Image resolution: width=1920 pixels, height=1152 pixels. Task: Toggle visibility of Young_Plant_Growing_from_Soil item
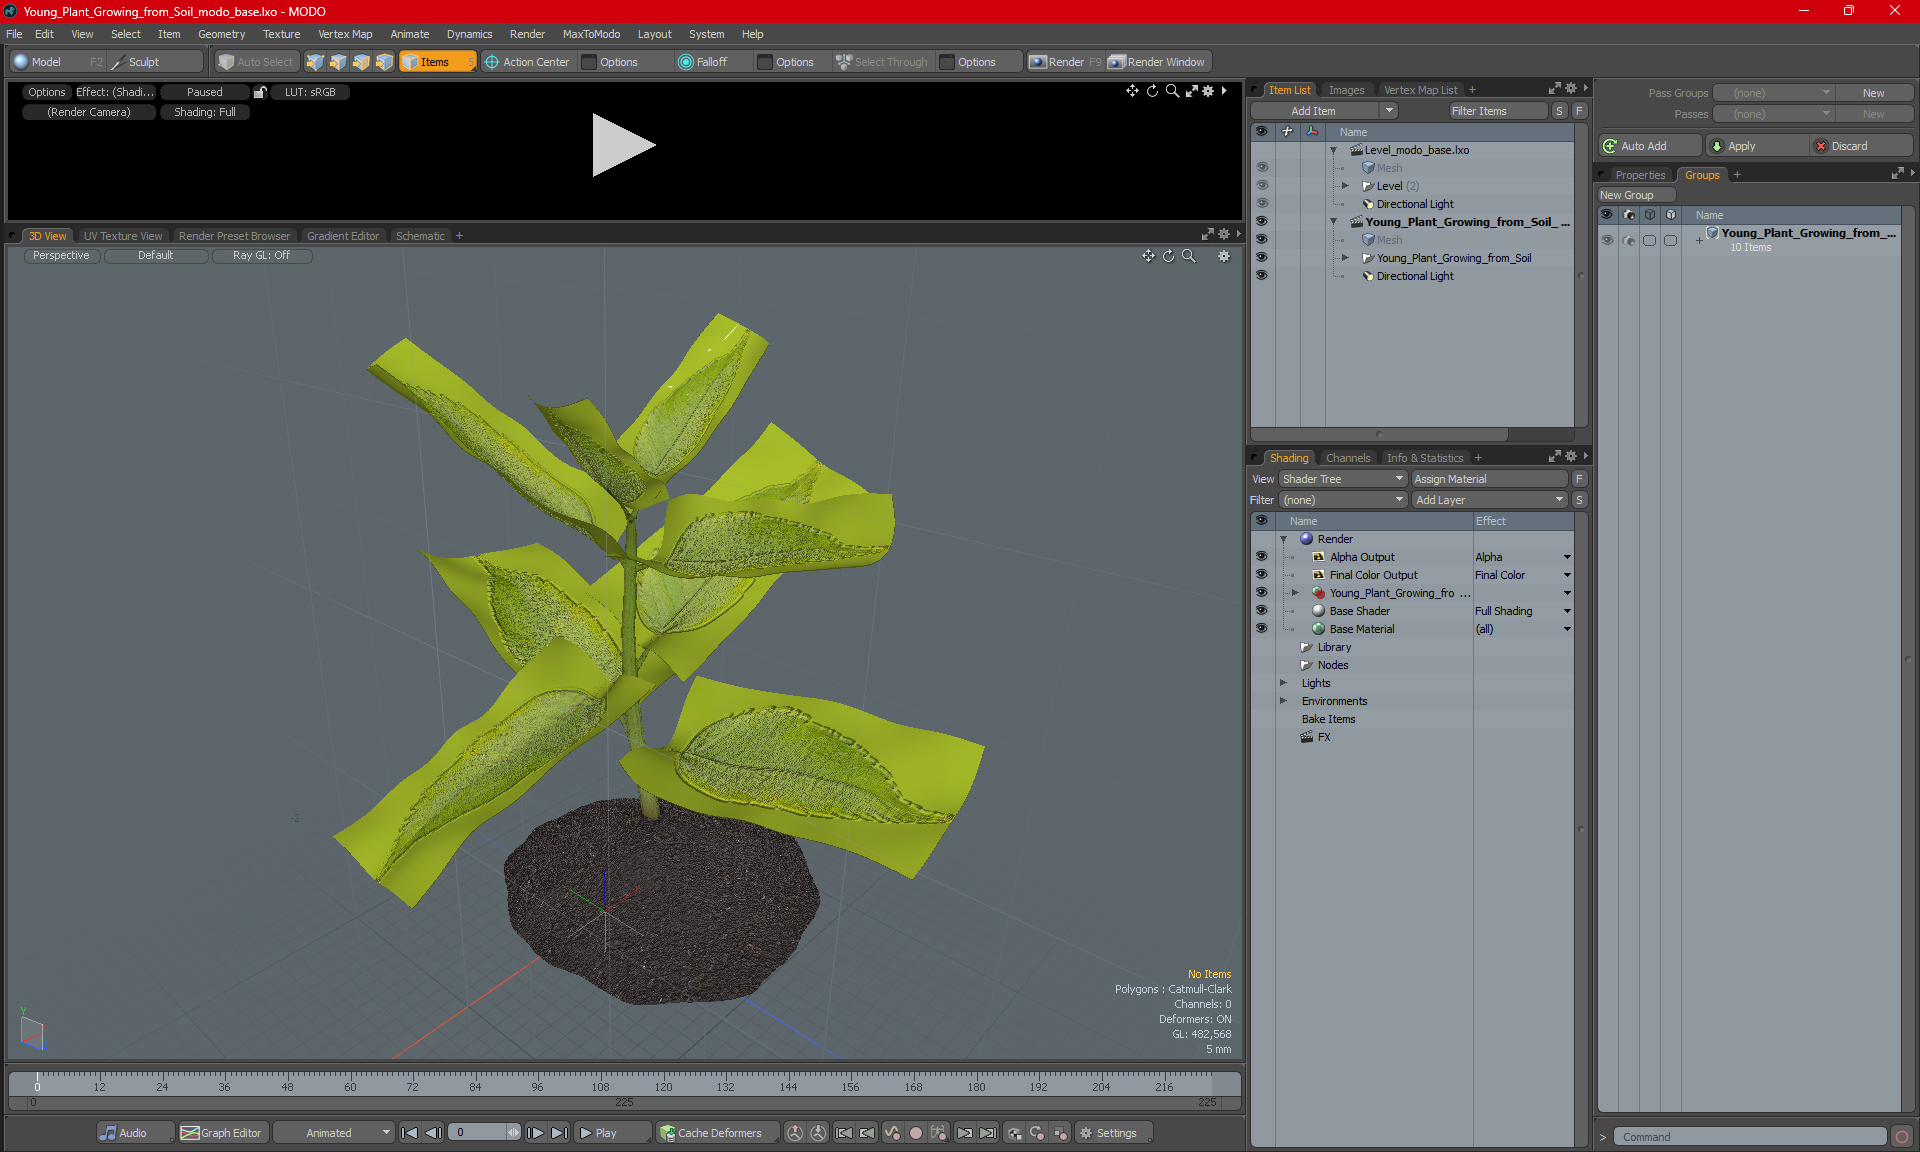(1261, 258)
